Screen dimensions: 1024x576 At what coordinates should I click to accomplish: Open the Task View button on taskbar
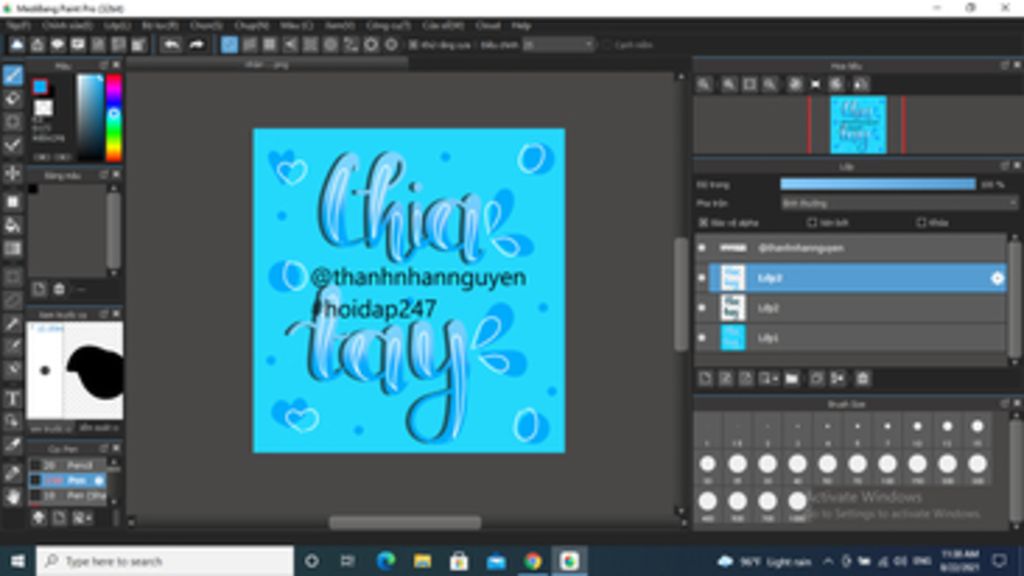347,561
